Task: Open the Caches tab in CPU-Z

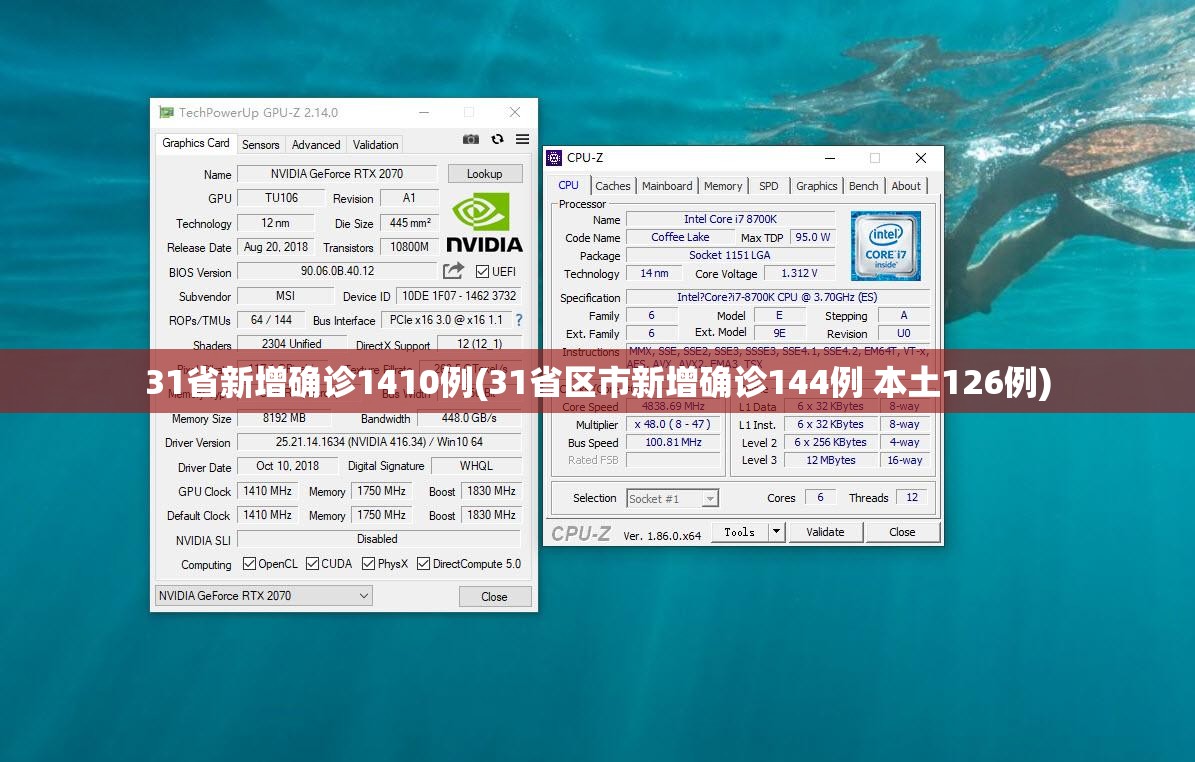Action: tap(613, 186)
